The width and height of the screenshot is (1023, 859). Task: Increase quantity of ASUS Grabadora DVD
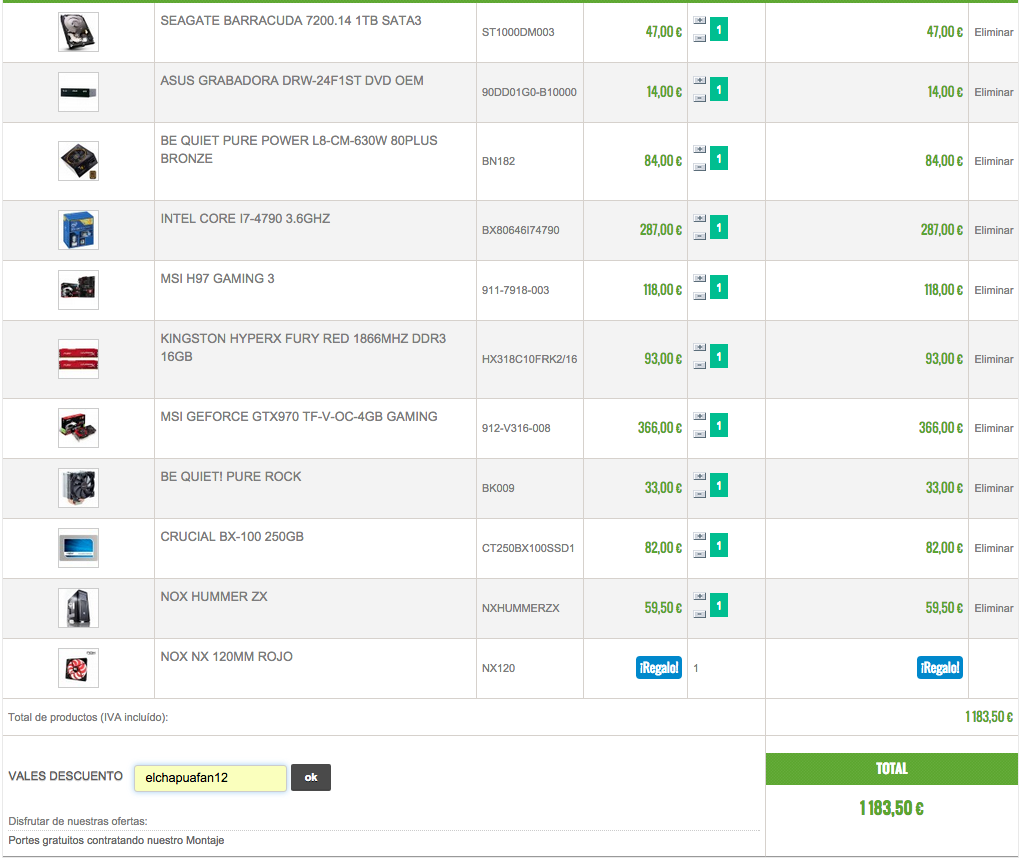click(x=699, y=81)
